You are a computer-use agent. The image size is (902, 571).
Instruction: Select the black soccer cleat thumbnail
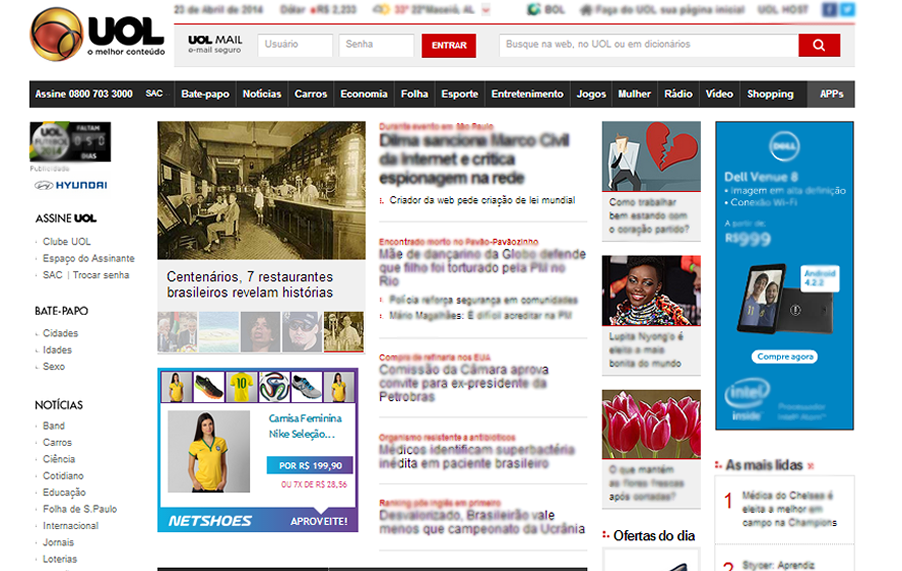click(209, 386)
